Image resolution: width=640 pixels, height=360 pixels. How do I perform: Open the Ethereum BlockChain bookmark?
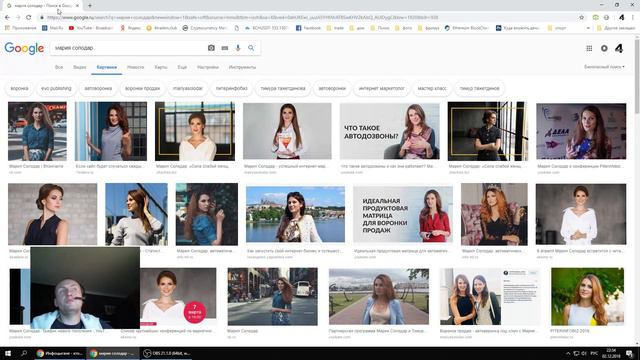pyautogui.click(x=467, y=28)
